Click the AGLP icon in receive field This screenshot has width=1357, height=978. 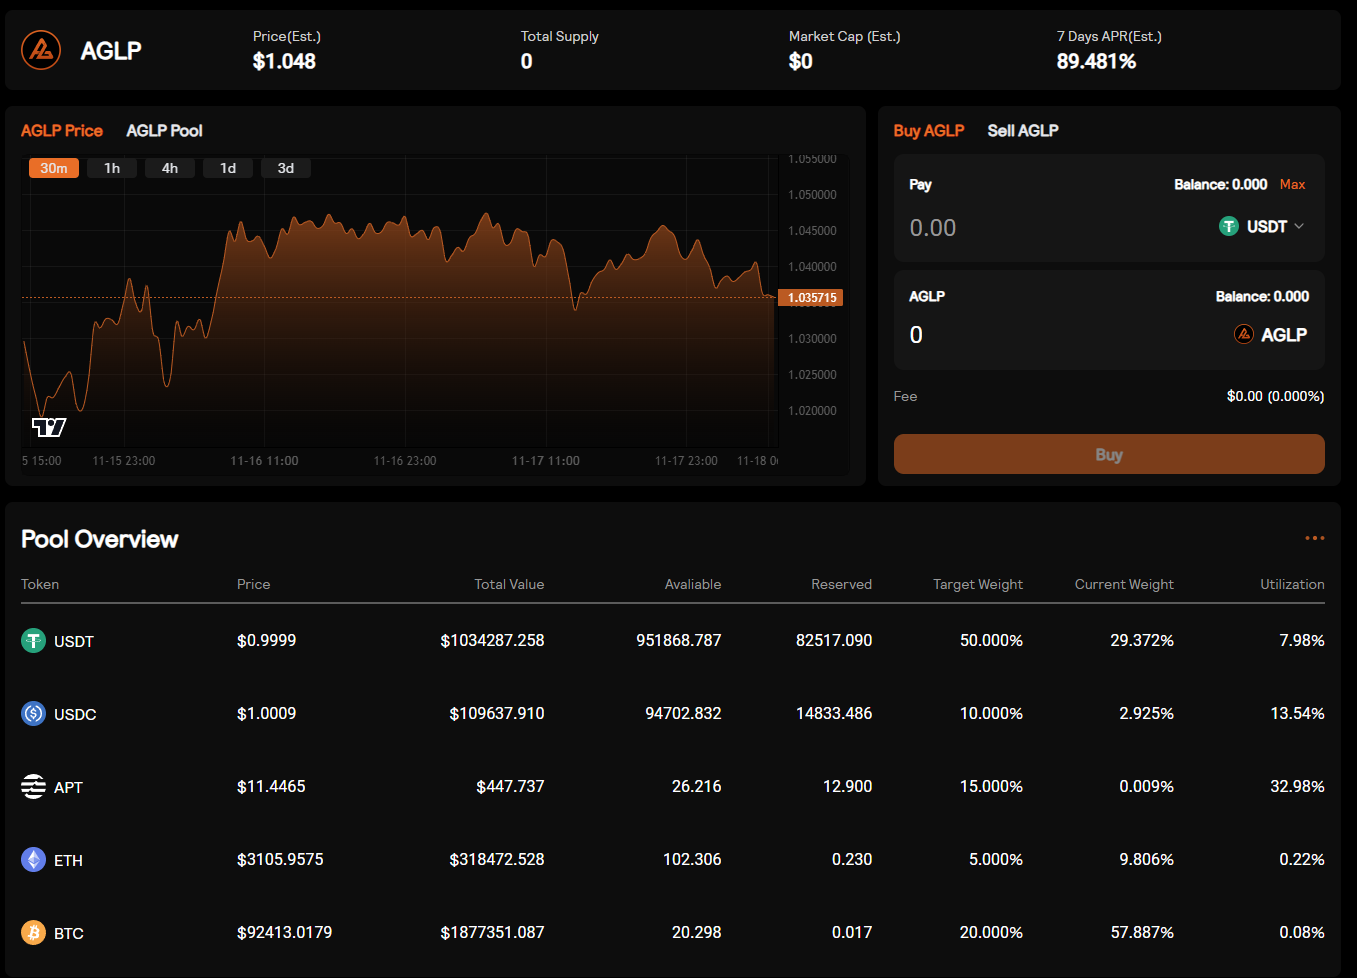(x=1243, y=334)
